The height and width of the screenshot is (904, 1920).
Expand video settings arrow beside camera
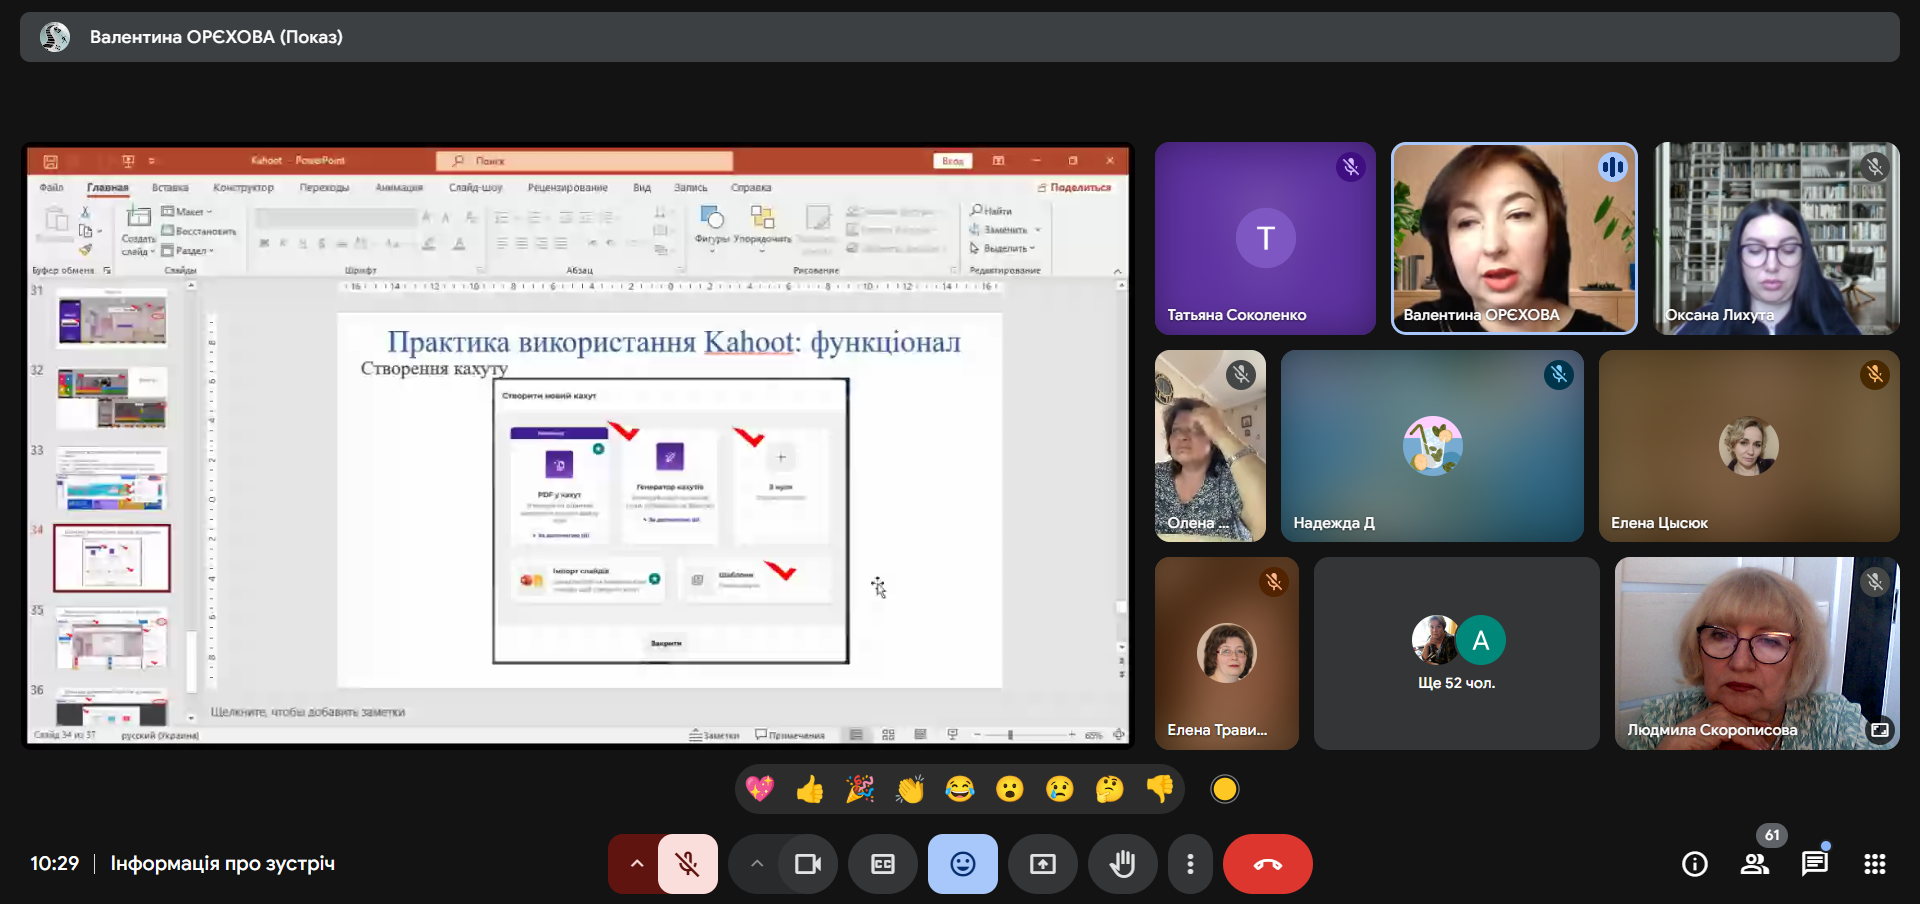[x=757, y=864]
